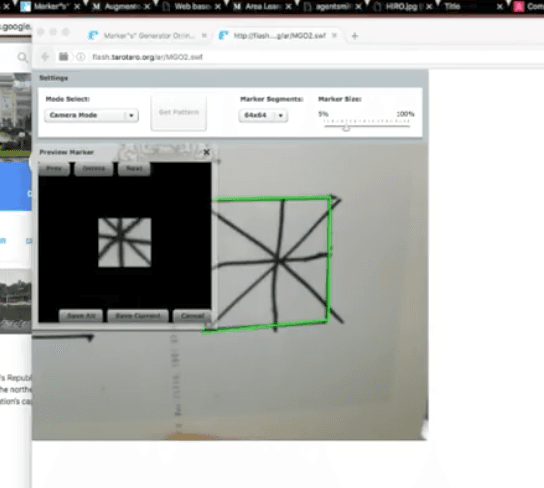Switch to Marker's Generator Online tab
This screenshot has width=544, height=488.
pyautogui.click(x=148, y=35)
